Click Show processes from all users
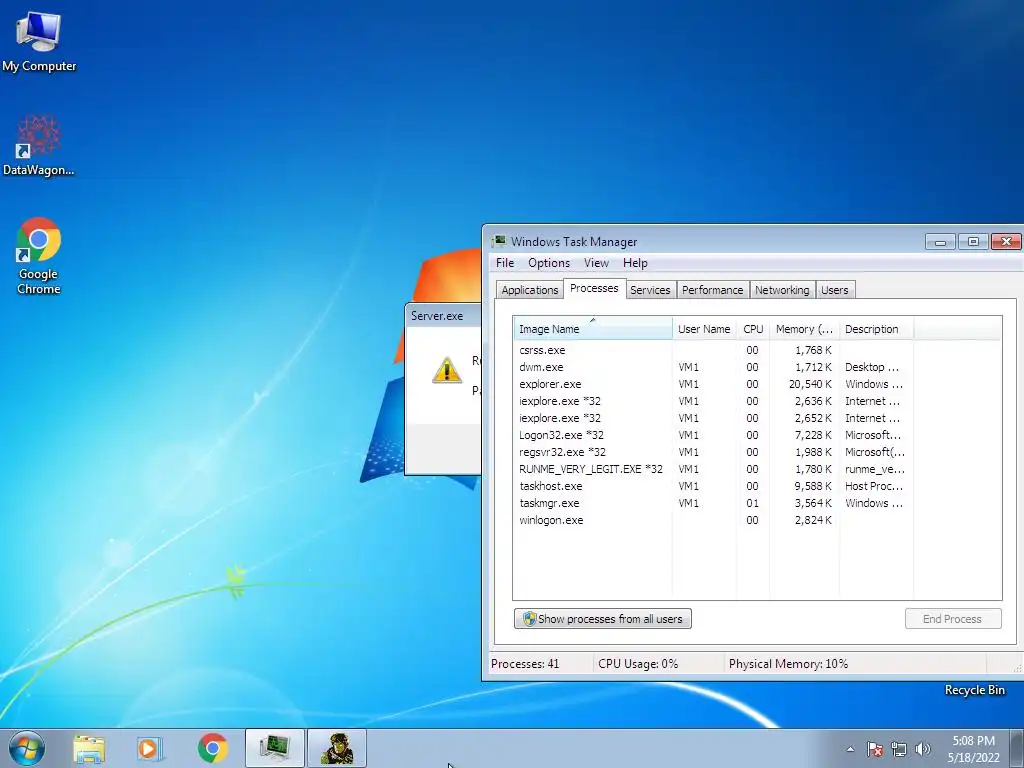The width and height of the screenshot is (1024, 768). pos(603,618)
